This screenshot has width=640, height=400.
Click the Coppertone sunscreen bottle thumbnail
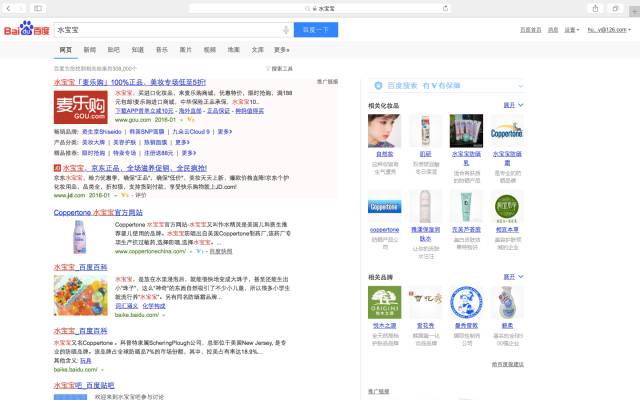point(79,237)
